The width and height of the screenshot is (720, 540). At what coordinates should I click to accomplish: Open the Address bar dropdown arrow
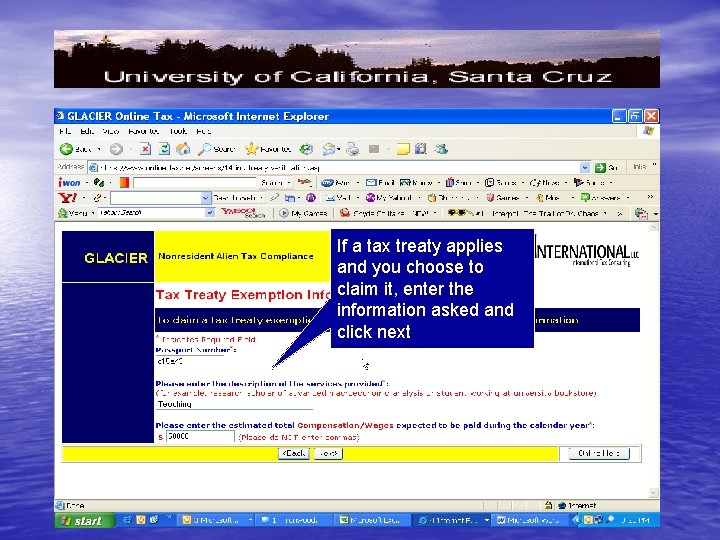tap(585, 168)
